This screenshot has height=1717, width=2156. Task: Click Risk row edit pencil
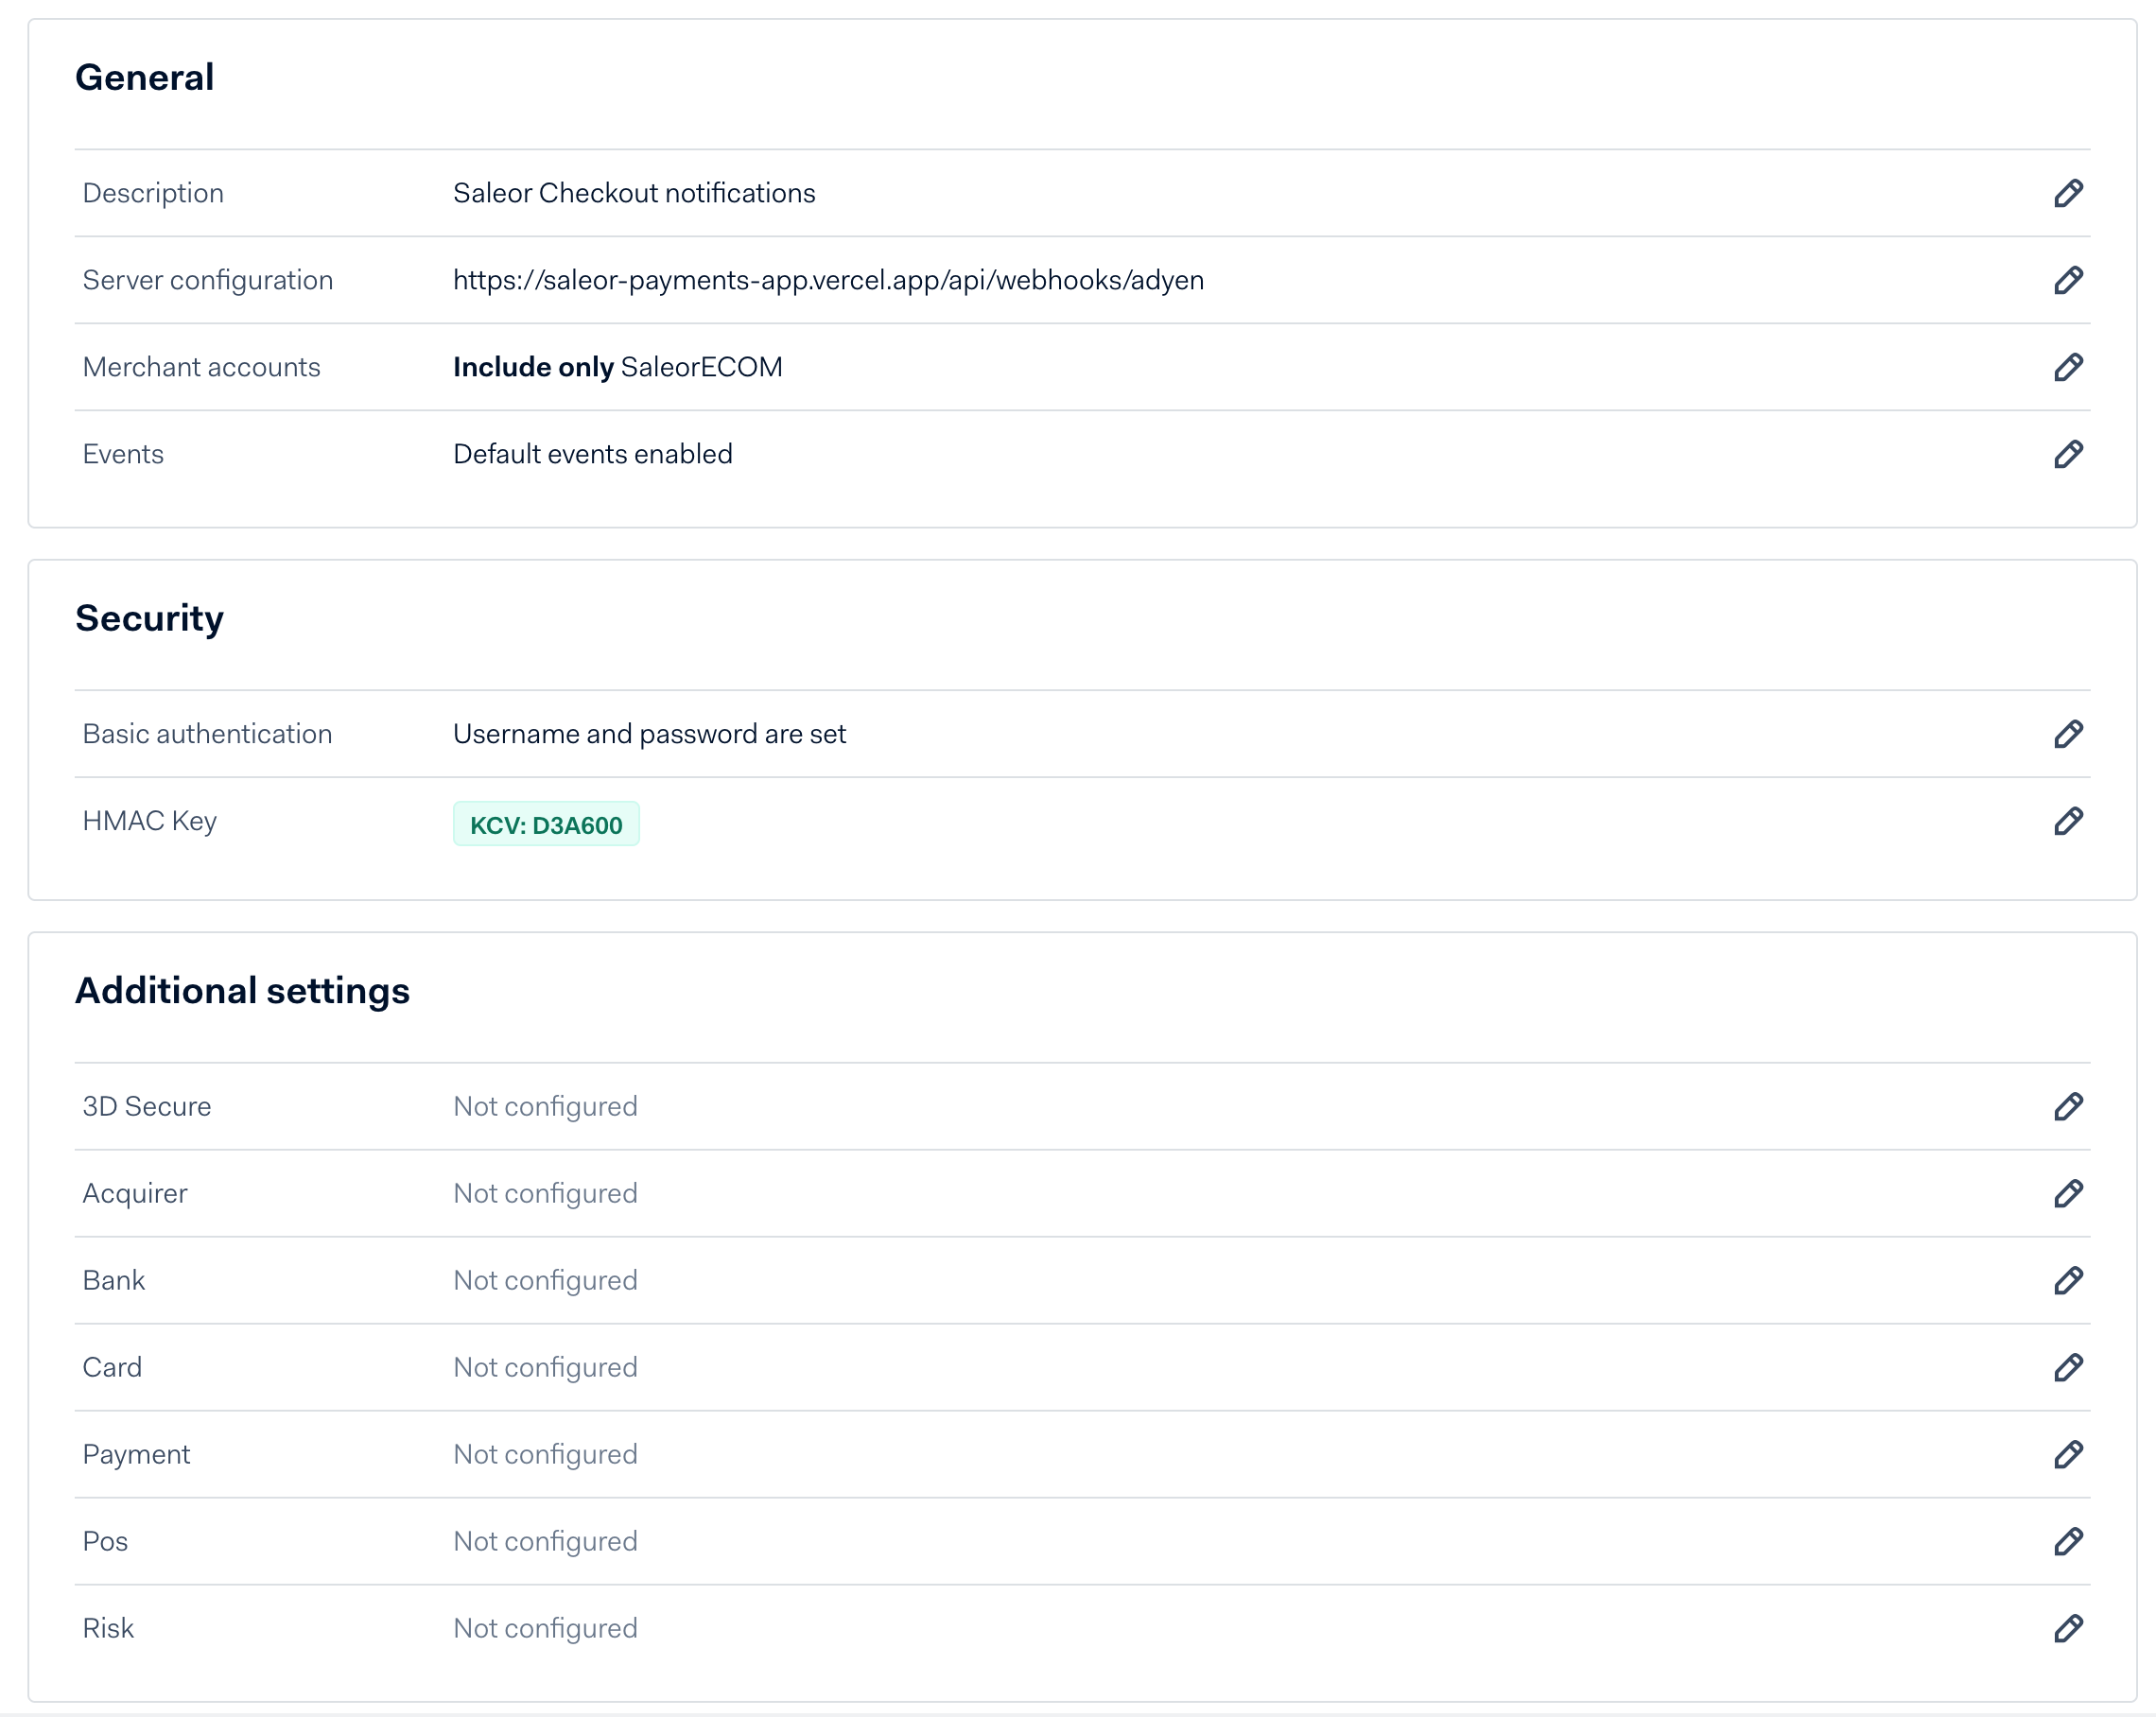[2068, 1628]
